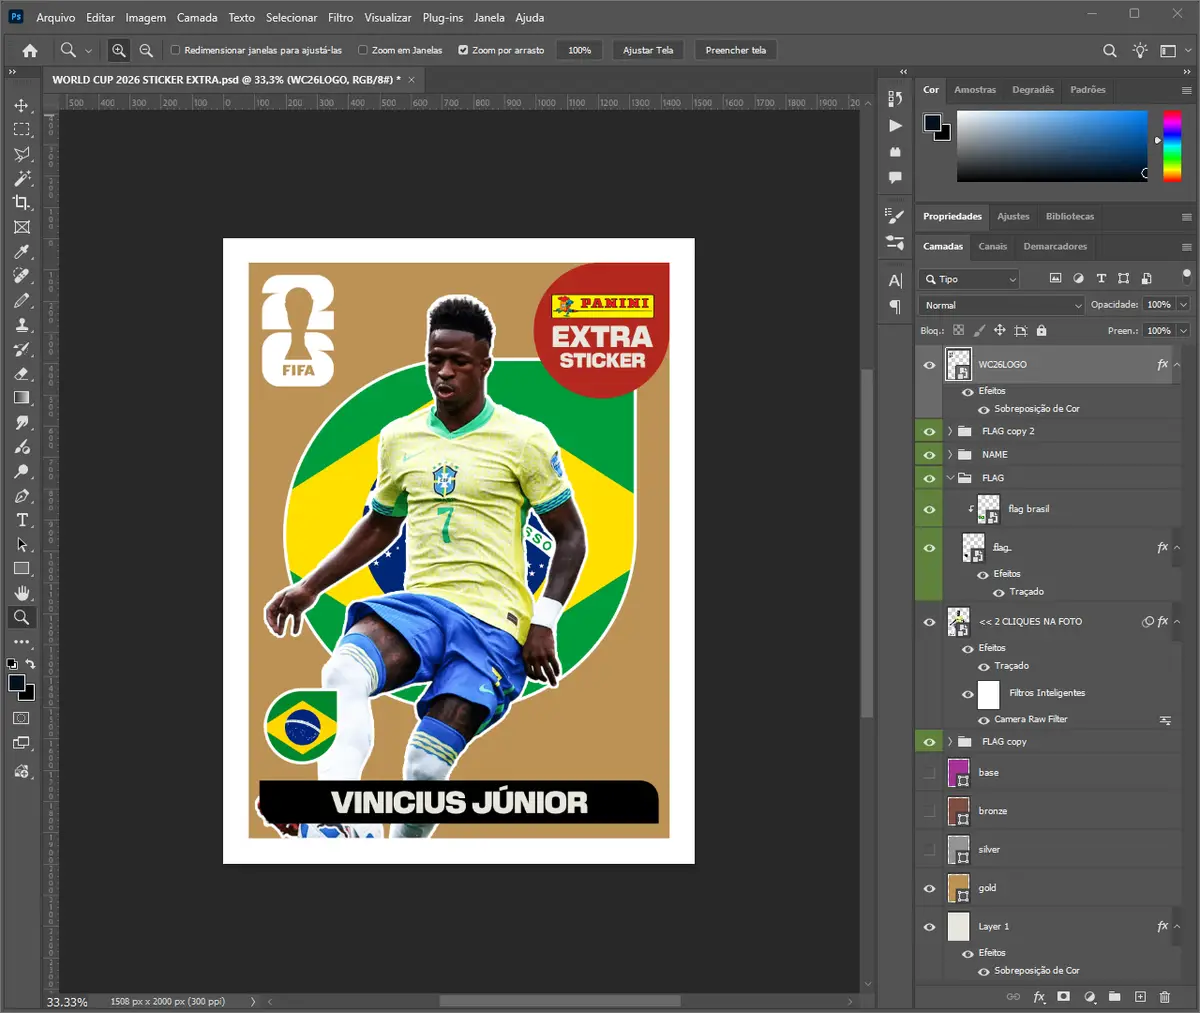The image size is (1200, 1013).
Task: Hide the NAME group layer
Action: 929,455
